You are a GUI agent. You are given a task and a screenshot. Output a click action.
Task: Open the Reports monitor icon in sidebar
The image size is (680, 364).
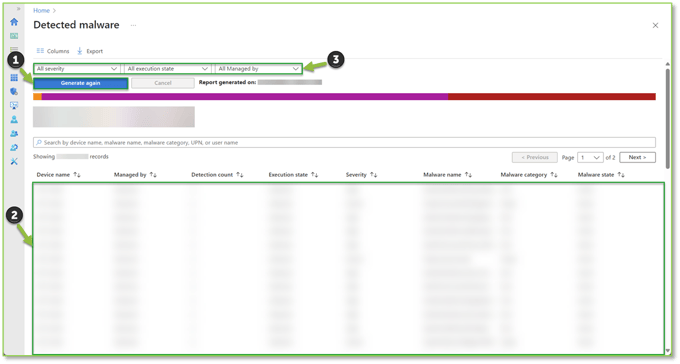(14, 105)
